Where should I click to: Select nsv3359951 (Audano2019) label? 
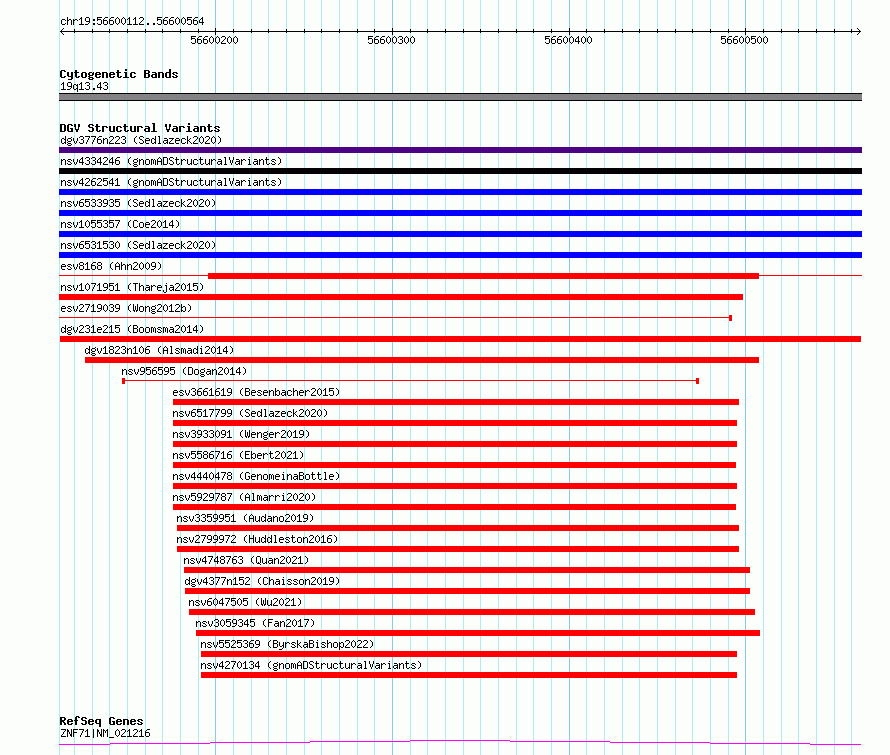[x=245, y=518]
